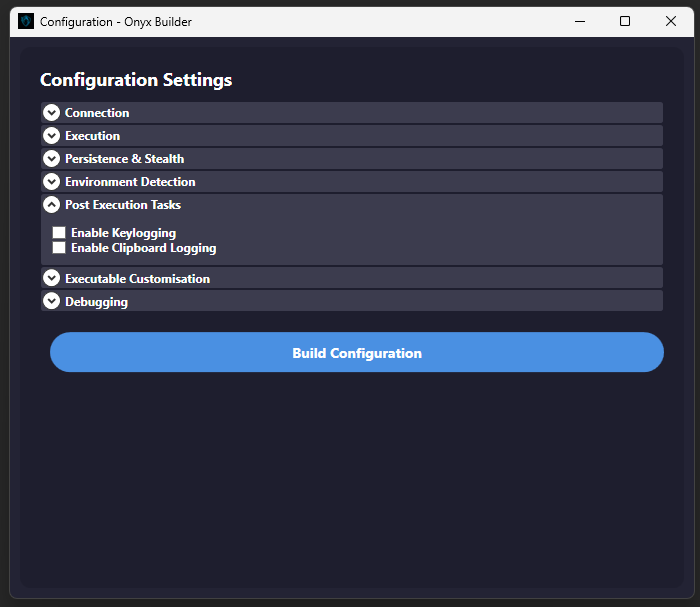The width and height of the screenshot is (700, 607).
Task: Click the chevron icon beside Debugging
Action: point(52,301)
